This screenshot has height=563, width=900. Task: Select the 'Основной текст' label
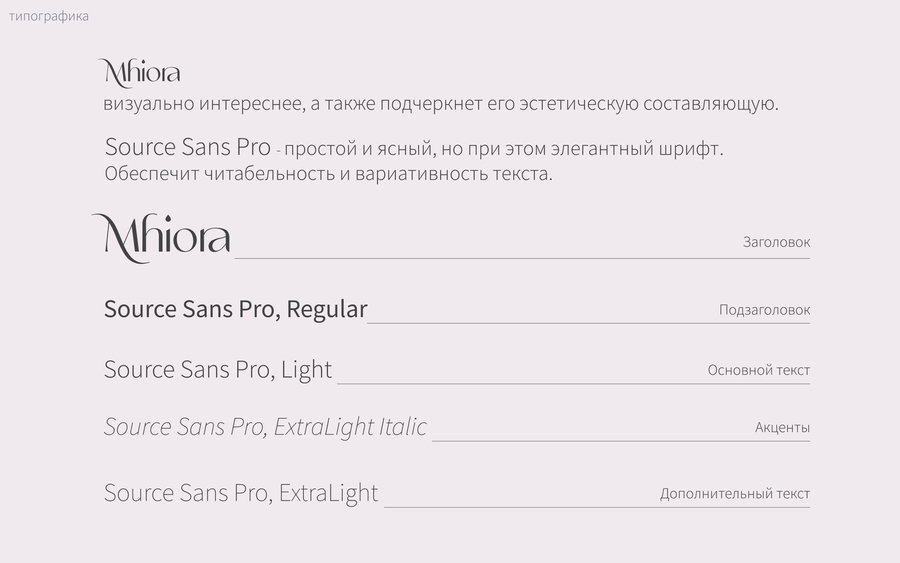tap(758, 370)
